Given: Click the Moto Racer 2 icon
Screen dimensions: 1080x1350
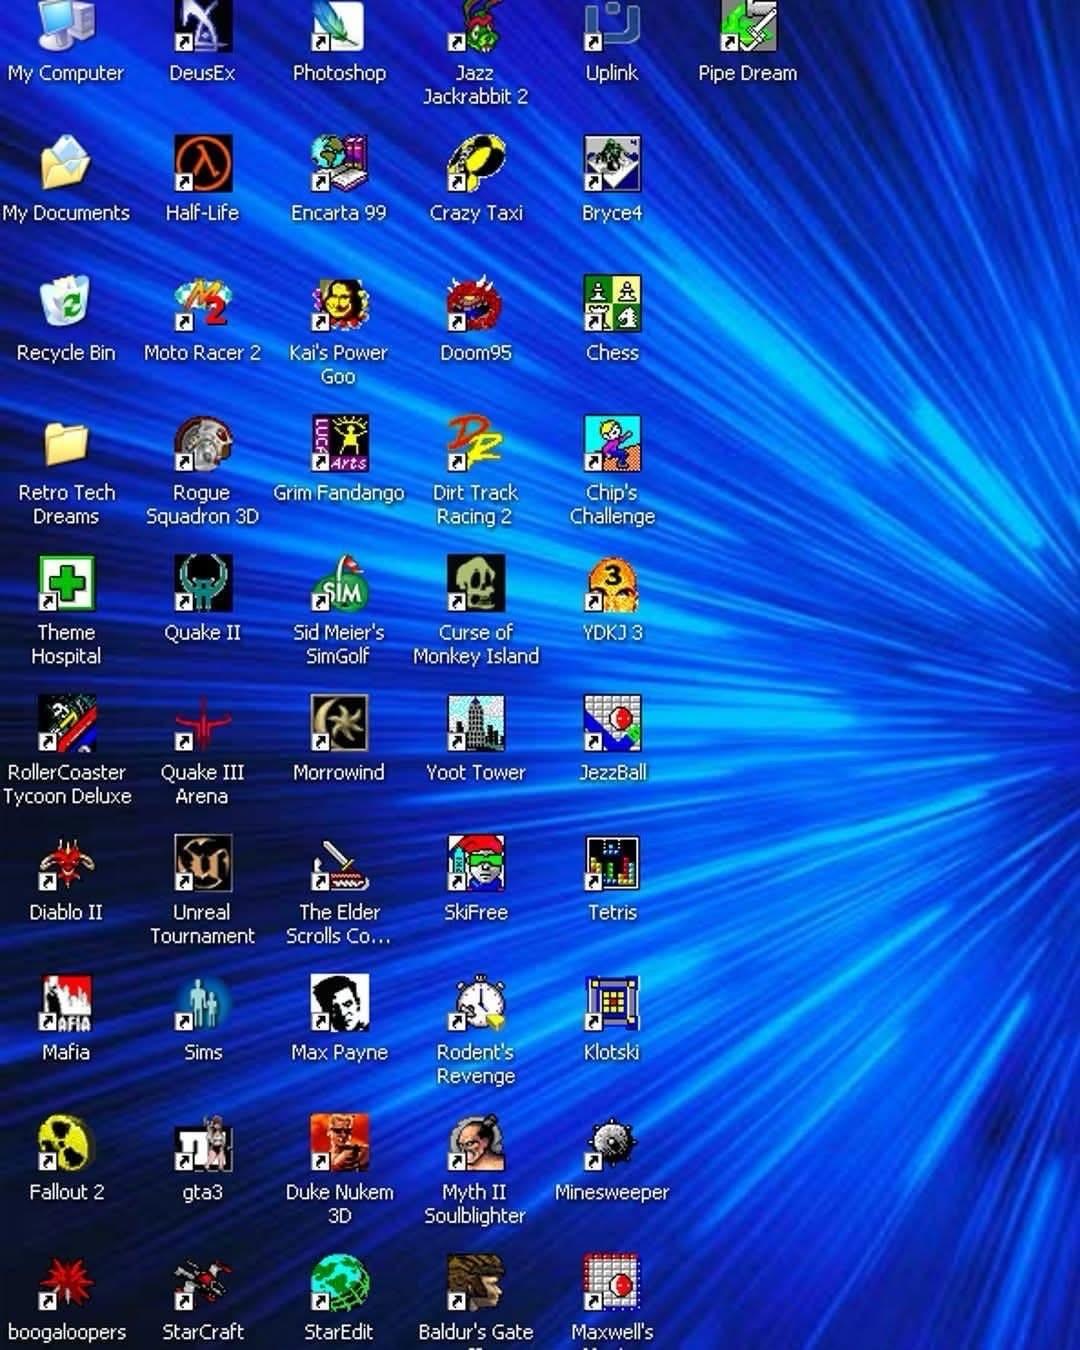Looking at the screenshot, I should 203,303.
